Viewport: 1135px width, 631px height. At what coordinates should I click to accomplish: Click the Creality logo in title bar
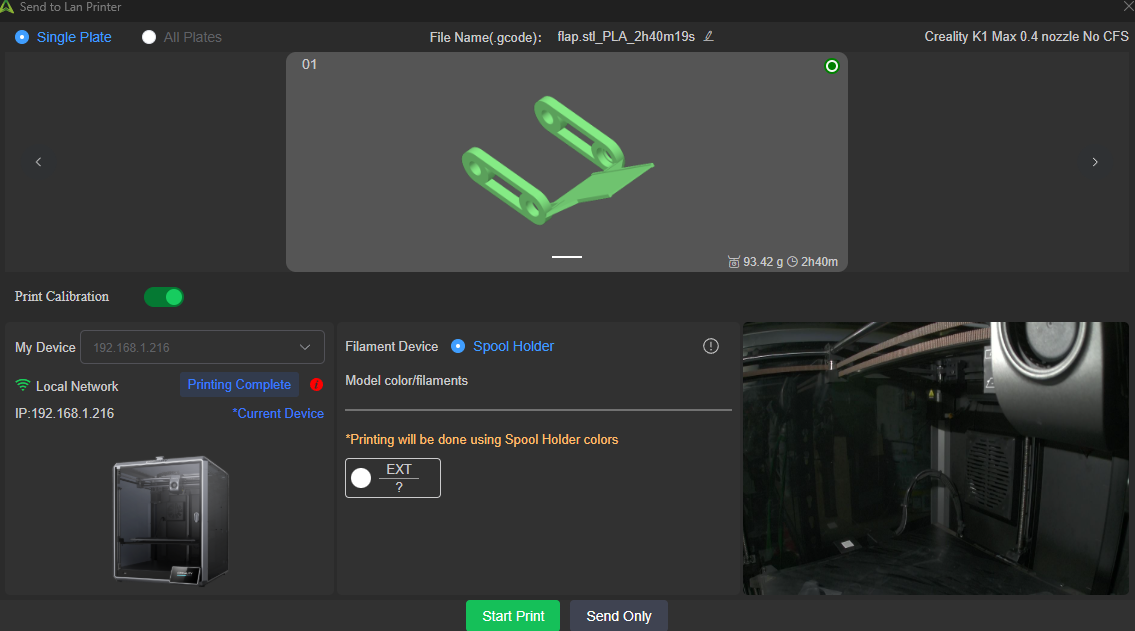click(x=8, y=7)
